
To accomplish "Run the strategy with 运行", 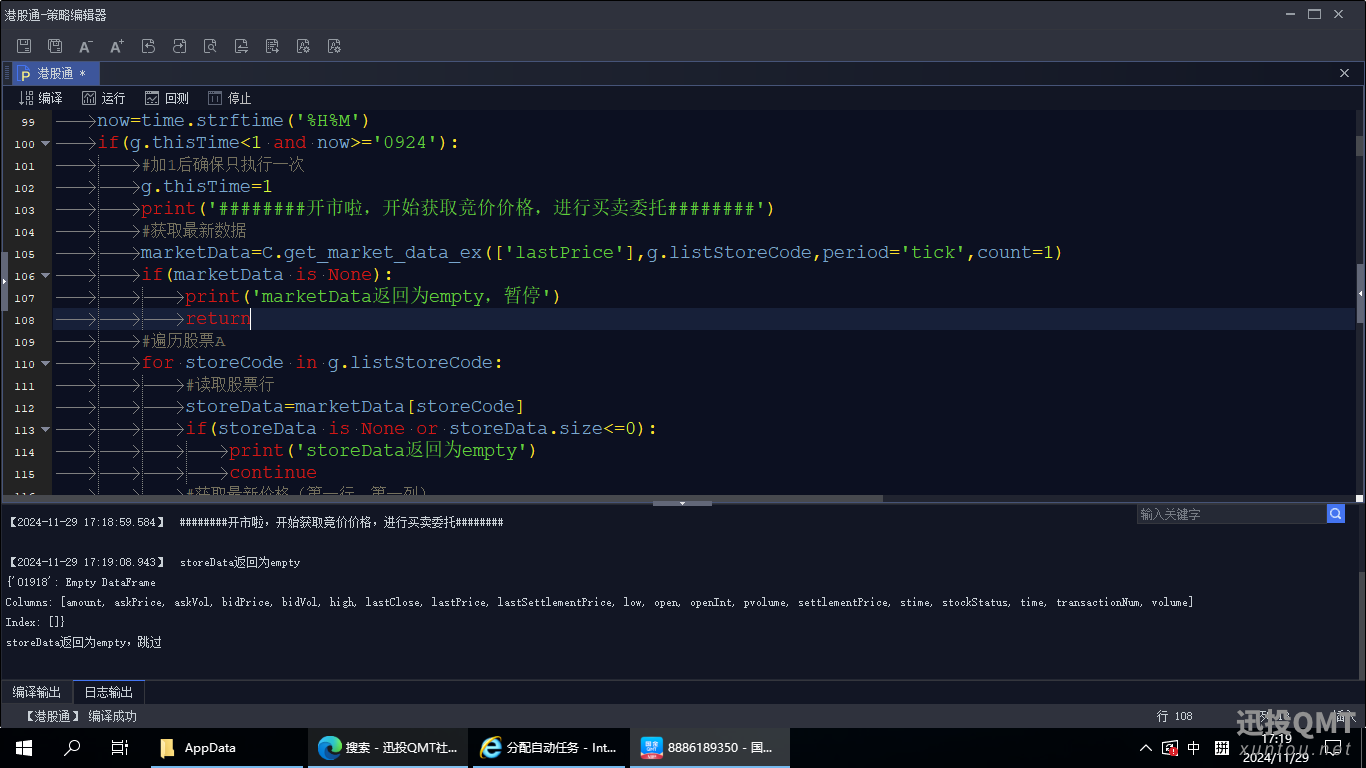I will click(x=104, y=98).
